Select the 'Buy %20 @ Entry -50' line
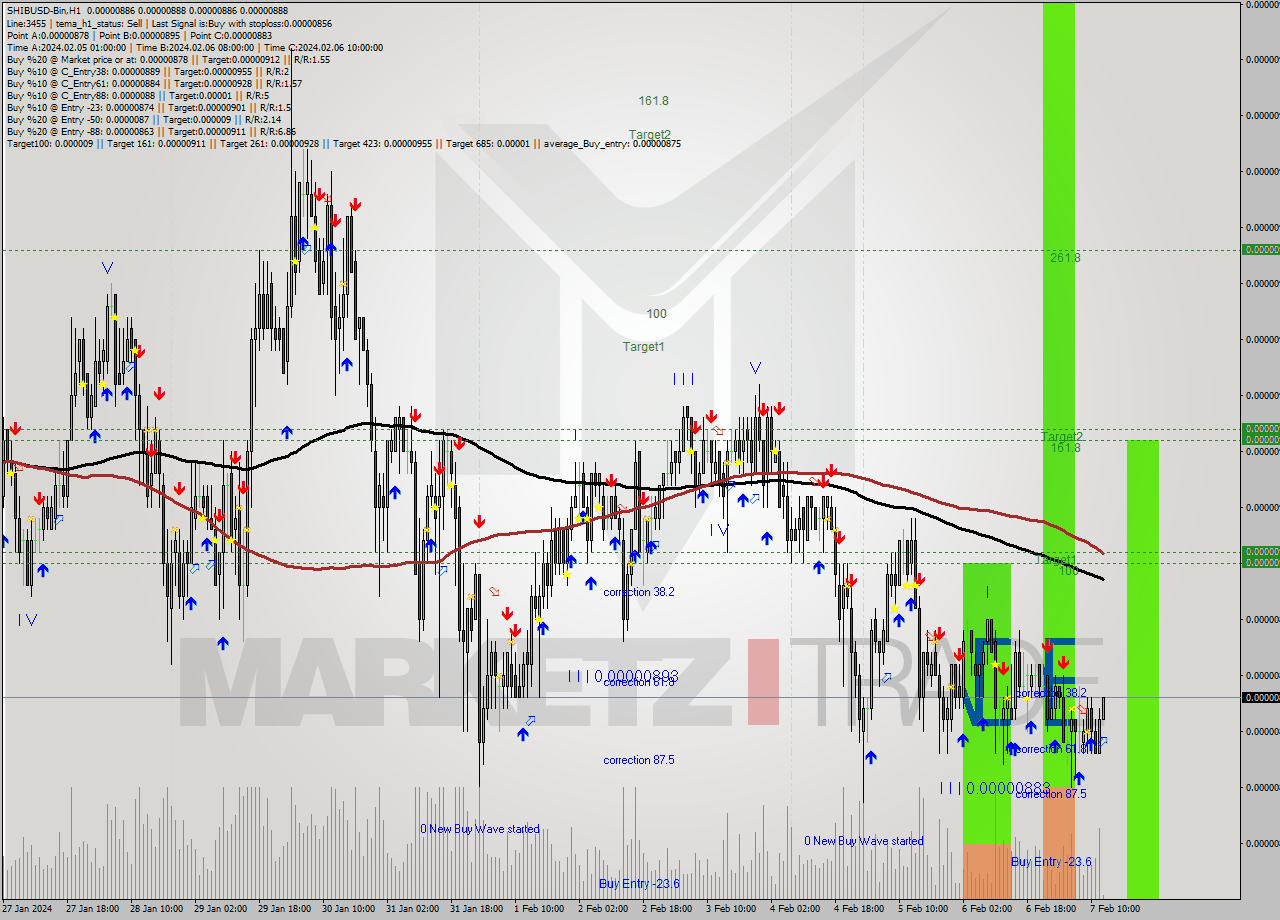 point(144,119)
